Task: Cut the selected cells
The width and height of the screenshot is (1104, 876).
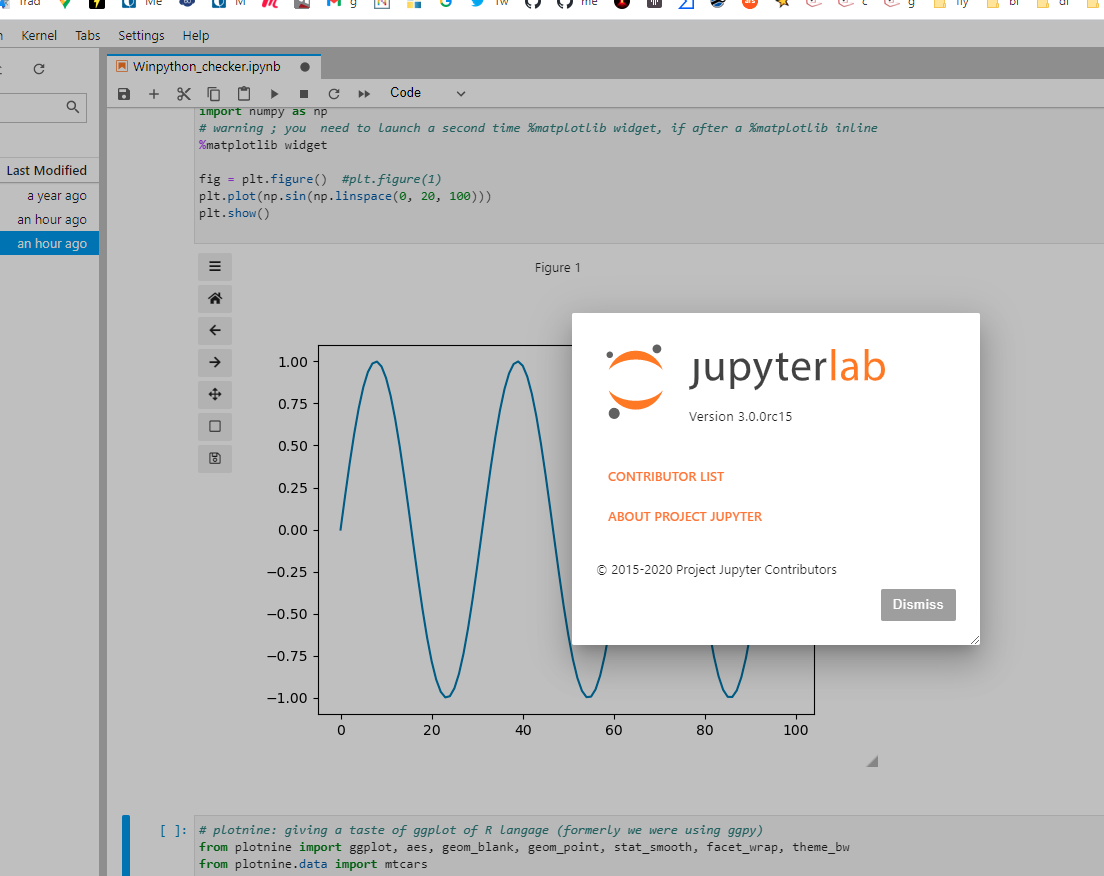Action: pyautogui.click(x=184, y=92)
